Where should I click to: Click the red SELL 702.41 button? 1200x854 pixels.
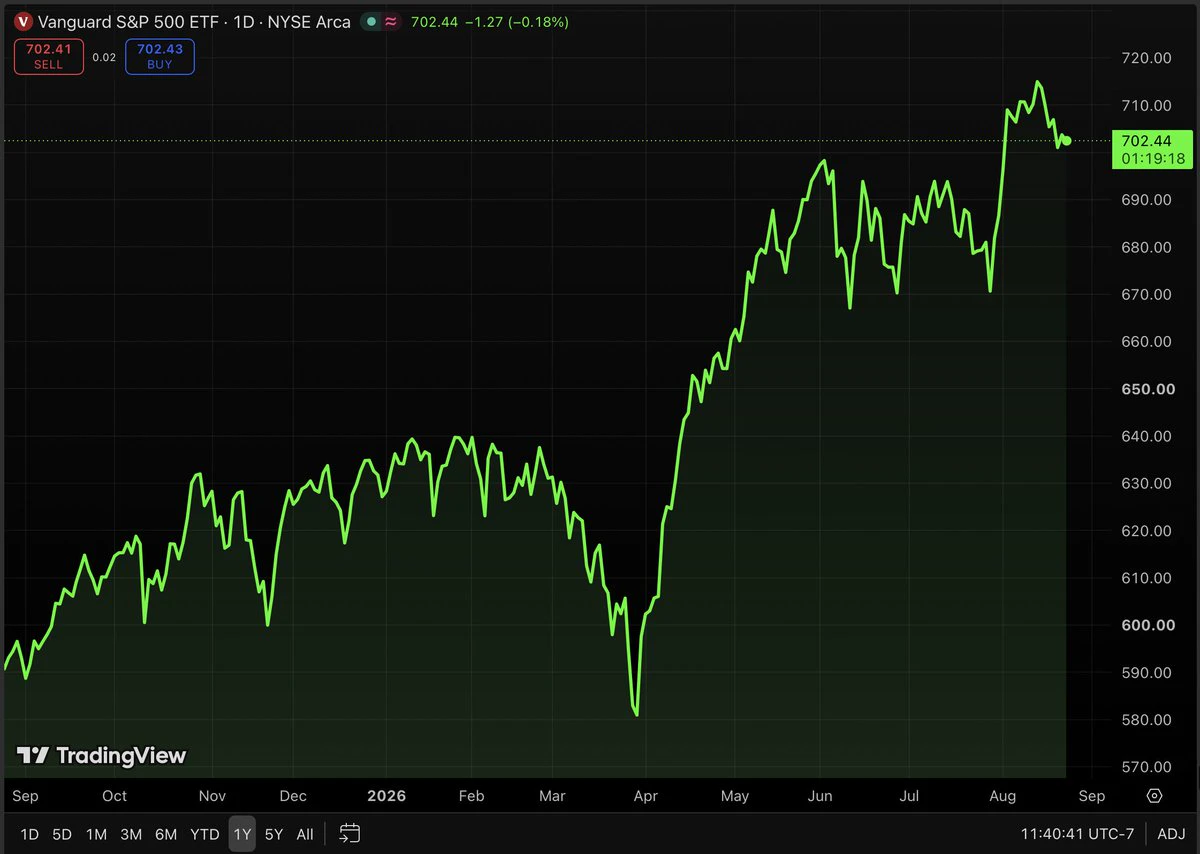pyautogui.click(x=49, y=56)
